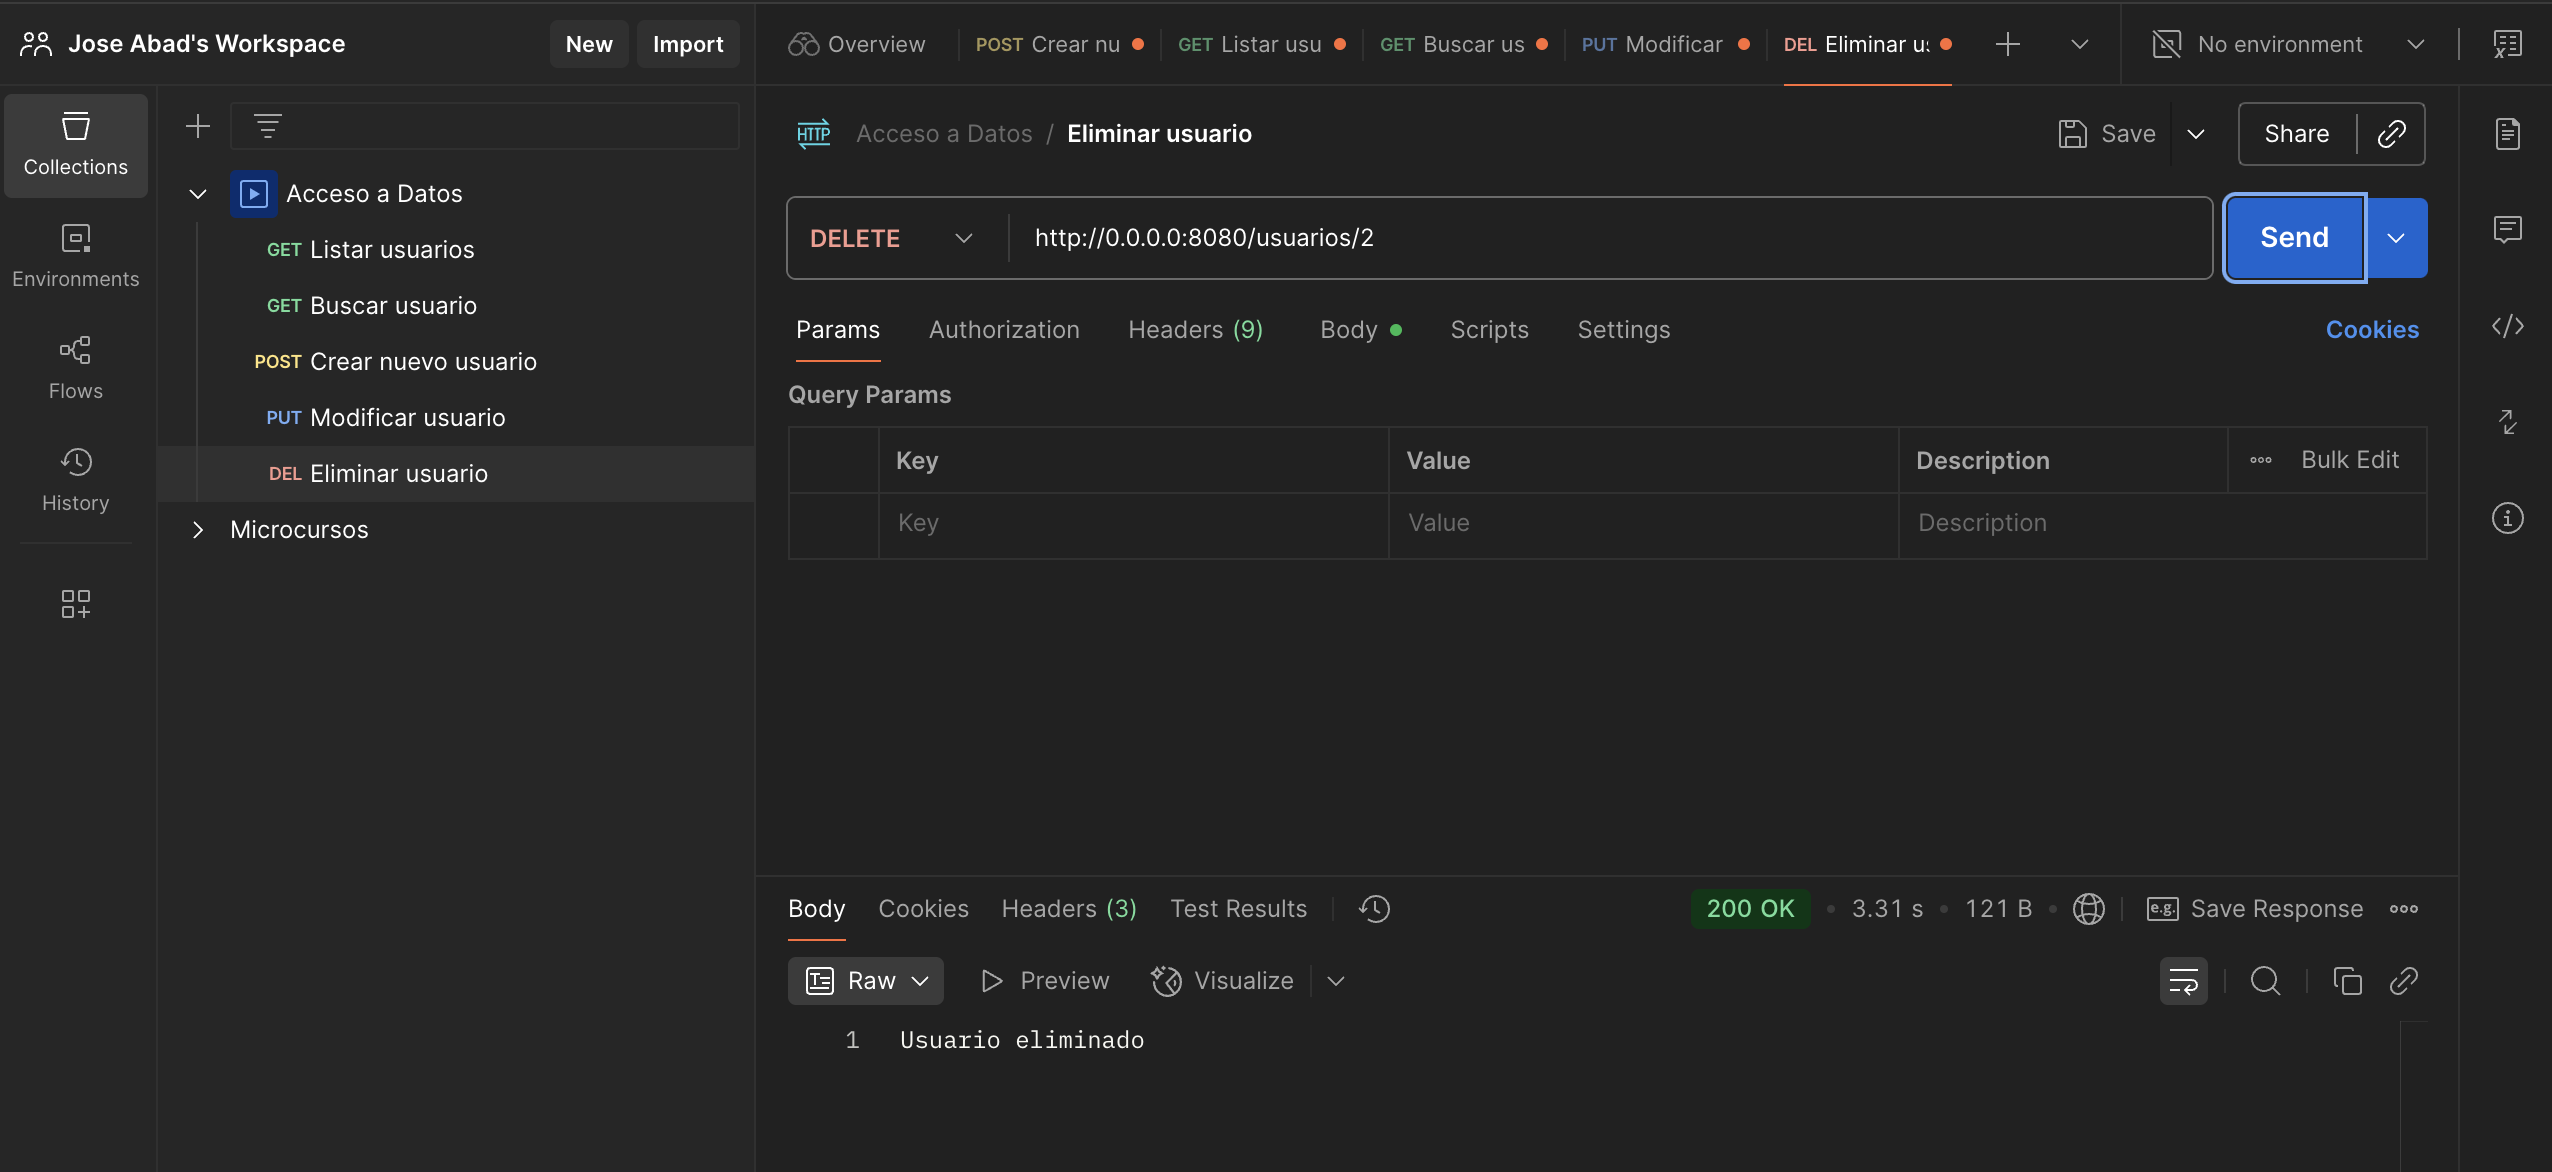The image size is (2552, 1172).
Task: Copy the response body with the copy icon
Action: 2347,981
